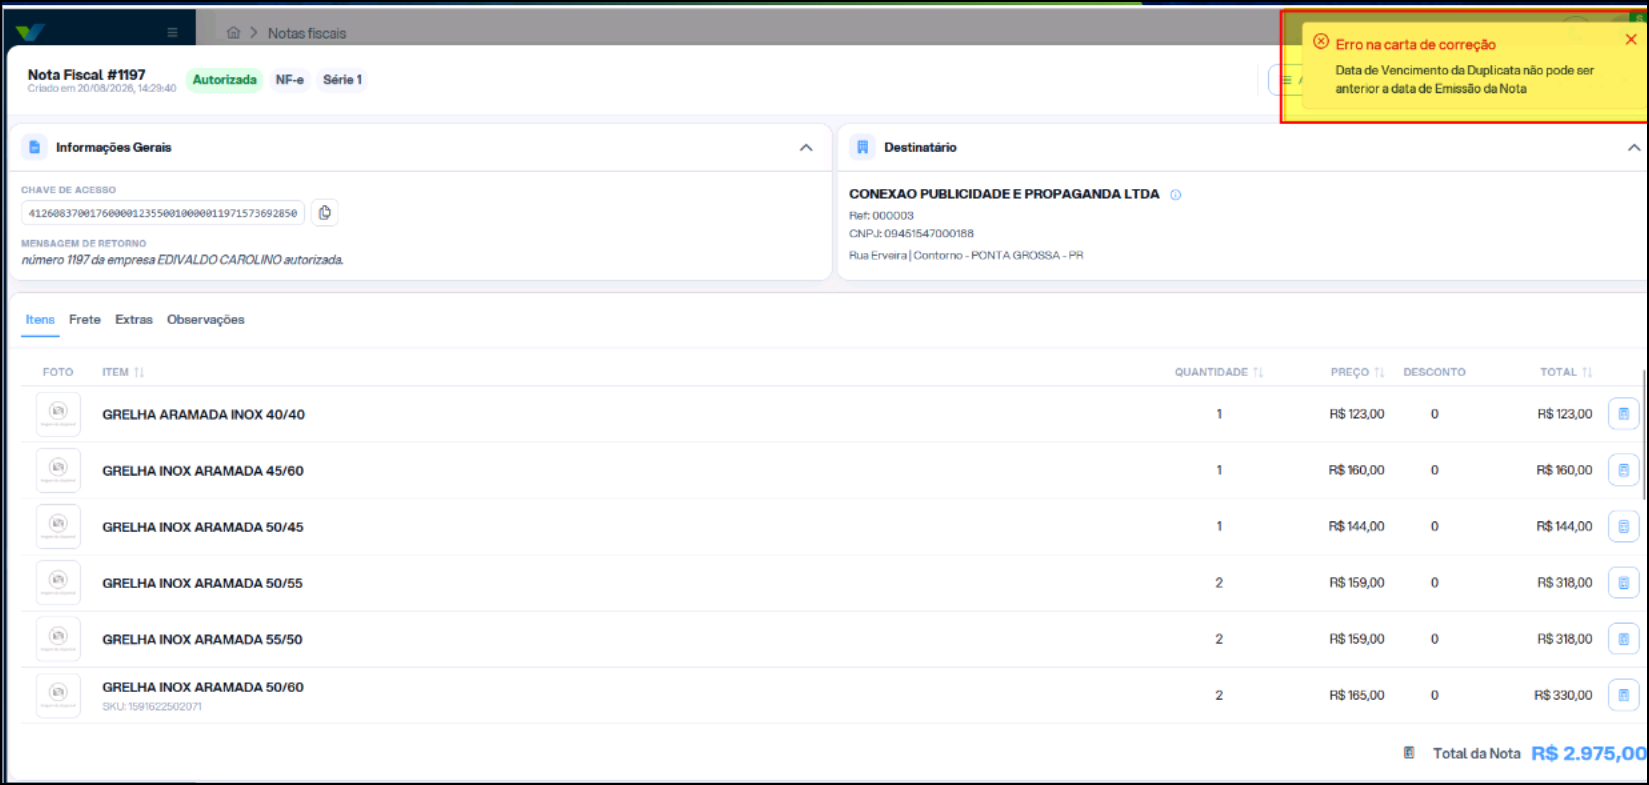This screenshot has width=1649, height=785.
Task: Click the Série 1 badge
Action: [x=342, y=80]
